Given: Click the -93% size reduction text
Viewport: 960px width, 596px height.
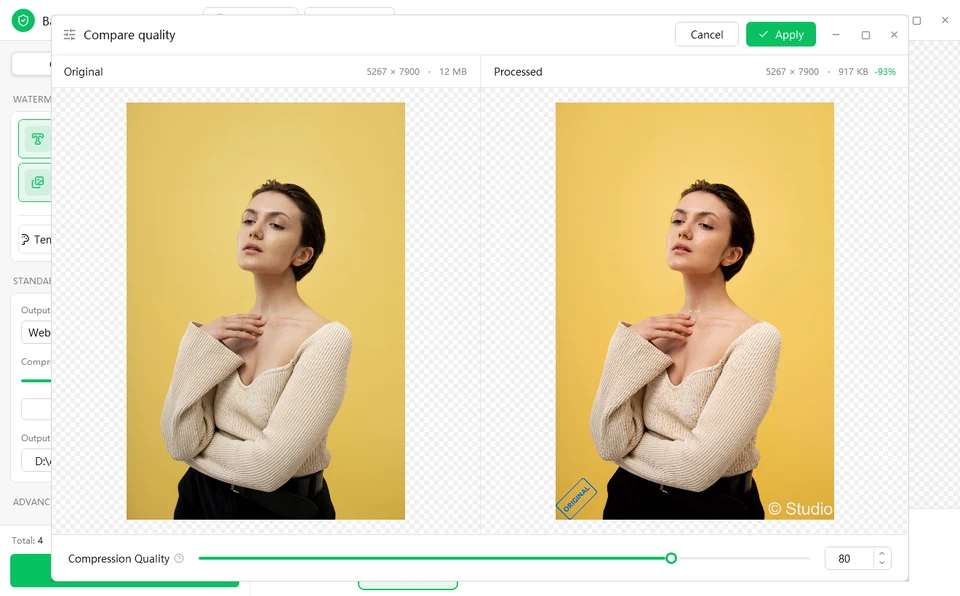Looking at the screenshot, I should click(x=885, y=72).
